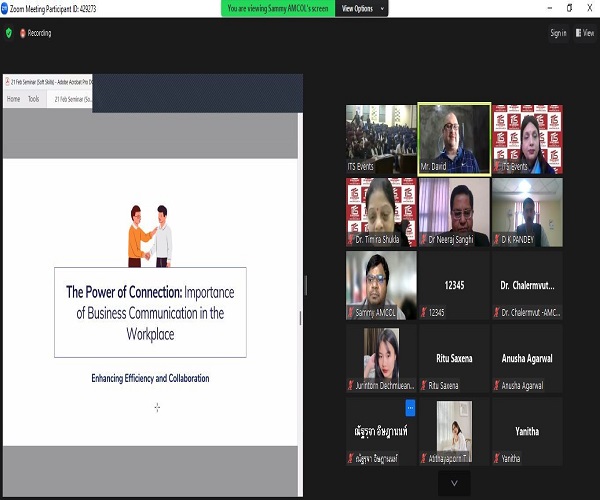Open the View Options dropdown
This screenshot has width=600, height=500.
pyautogui.click(x=362, y=8)
